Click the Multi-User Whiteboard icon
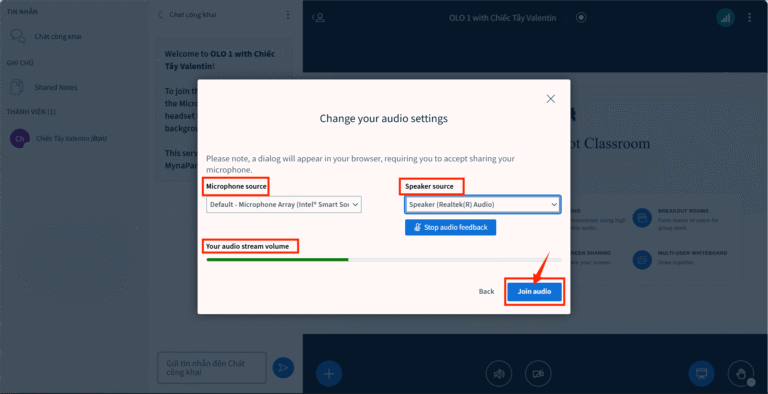This screenshot has width=768, height=394. 642,260
